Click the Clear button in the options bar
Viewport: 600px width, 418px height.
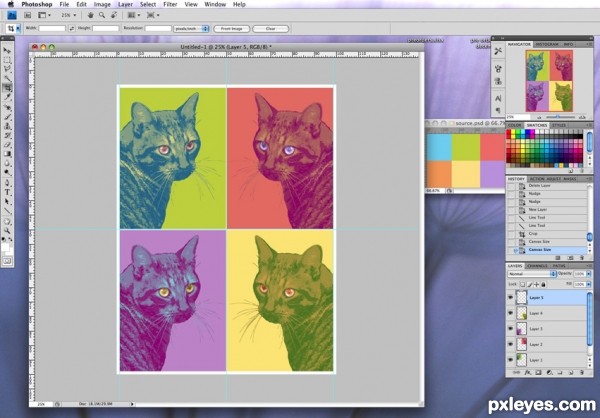pyautogui.click(x=271, y=29)
